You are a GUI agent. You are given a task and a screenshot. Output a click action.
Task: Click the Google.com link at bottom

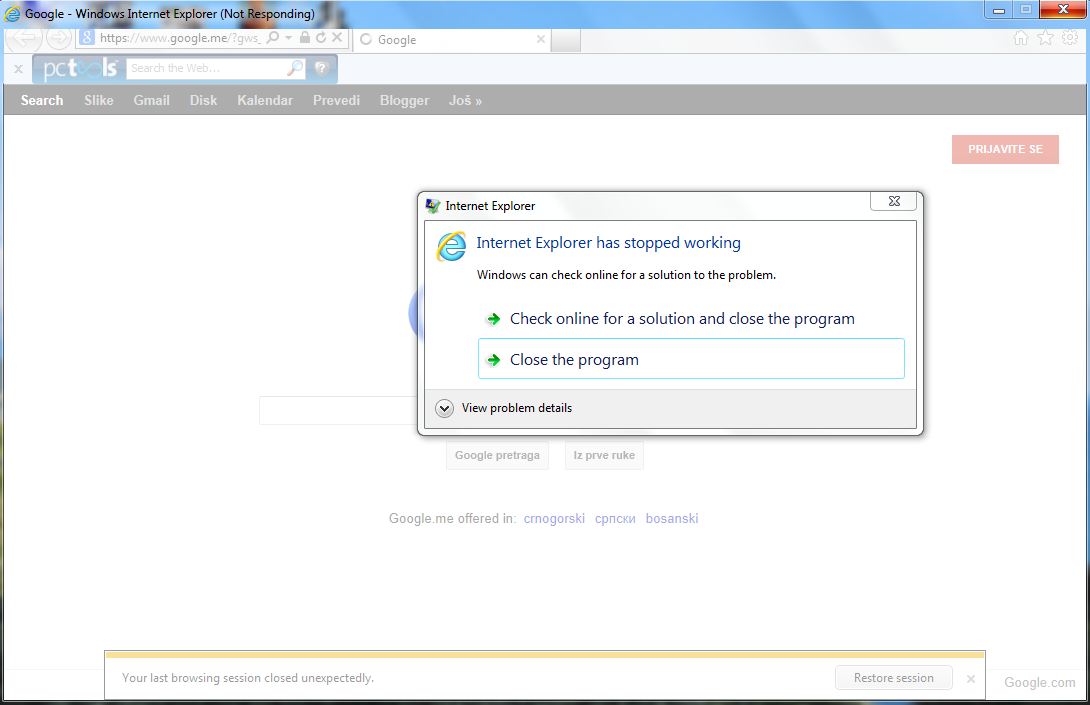pos(1039,683)
